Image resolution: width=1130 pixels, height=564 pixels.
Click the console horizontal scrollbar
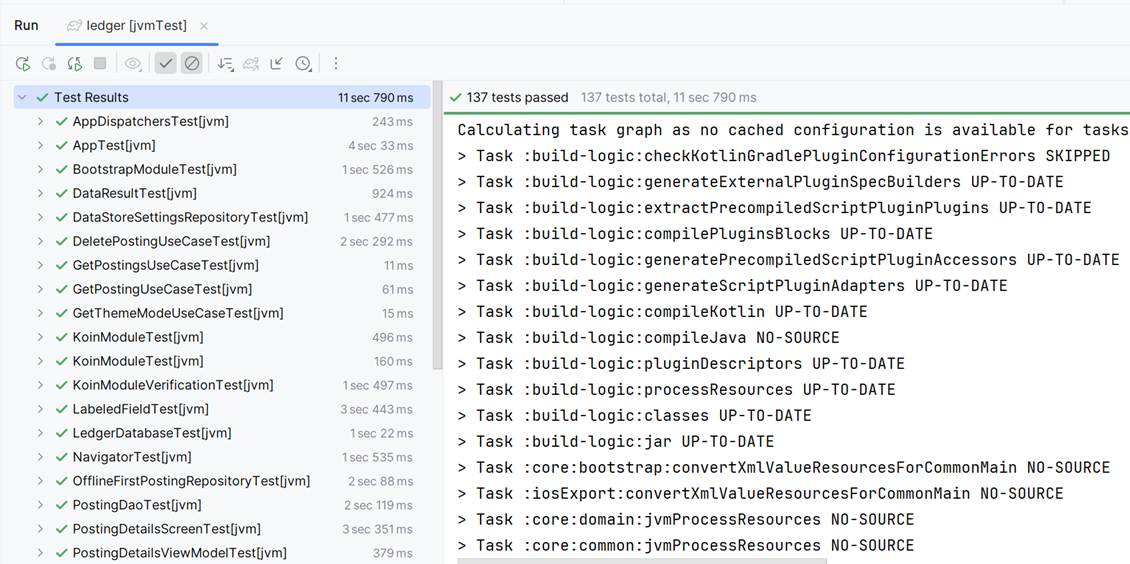(642, 560)
